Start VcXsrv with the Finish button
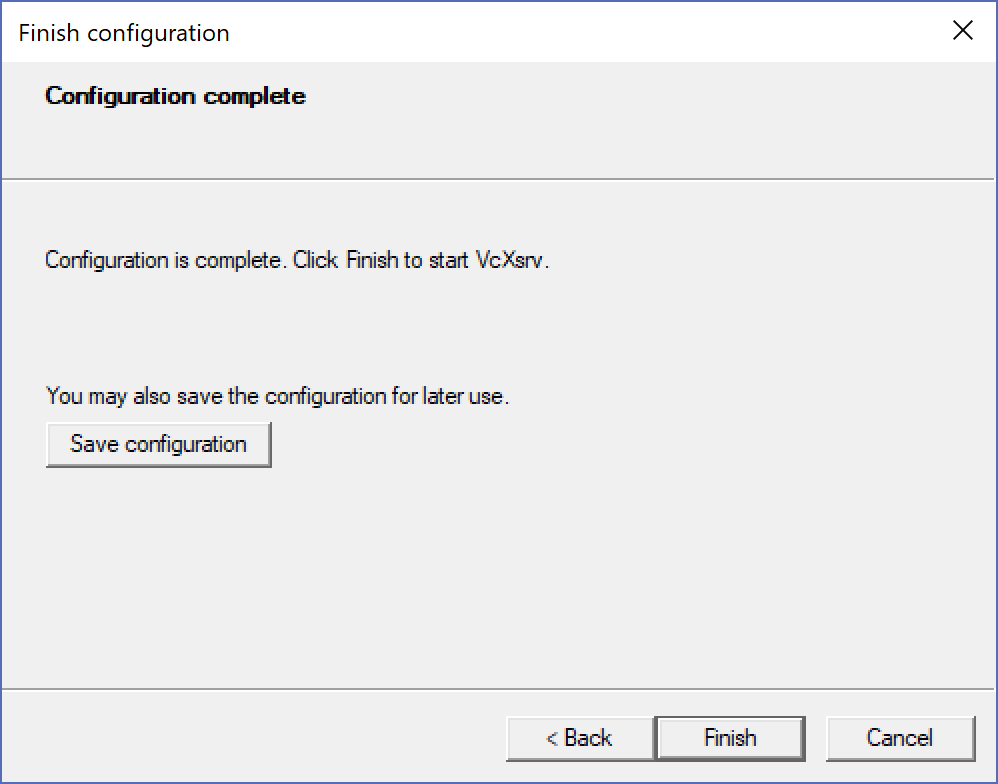 [730, 738]
